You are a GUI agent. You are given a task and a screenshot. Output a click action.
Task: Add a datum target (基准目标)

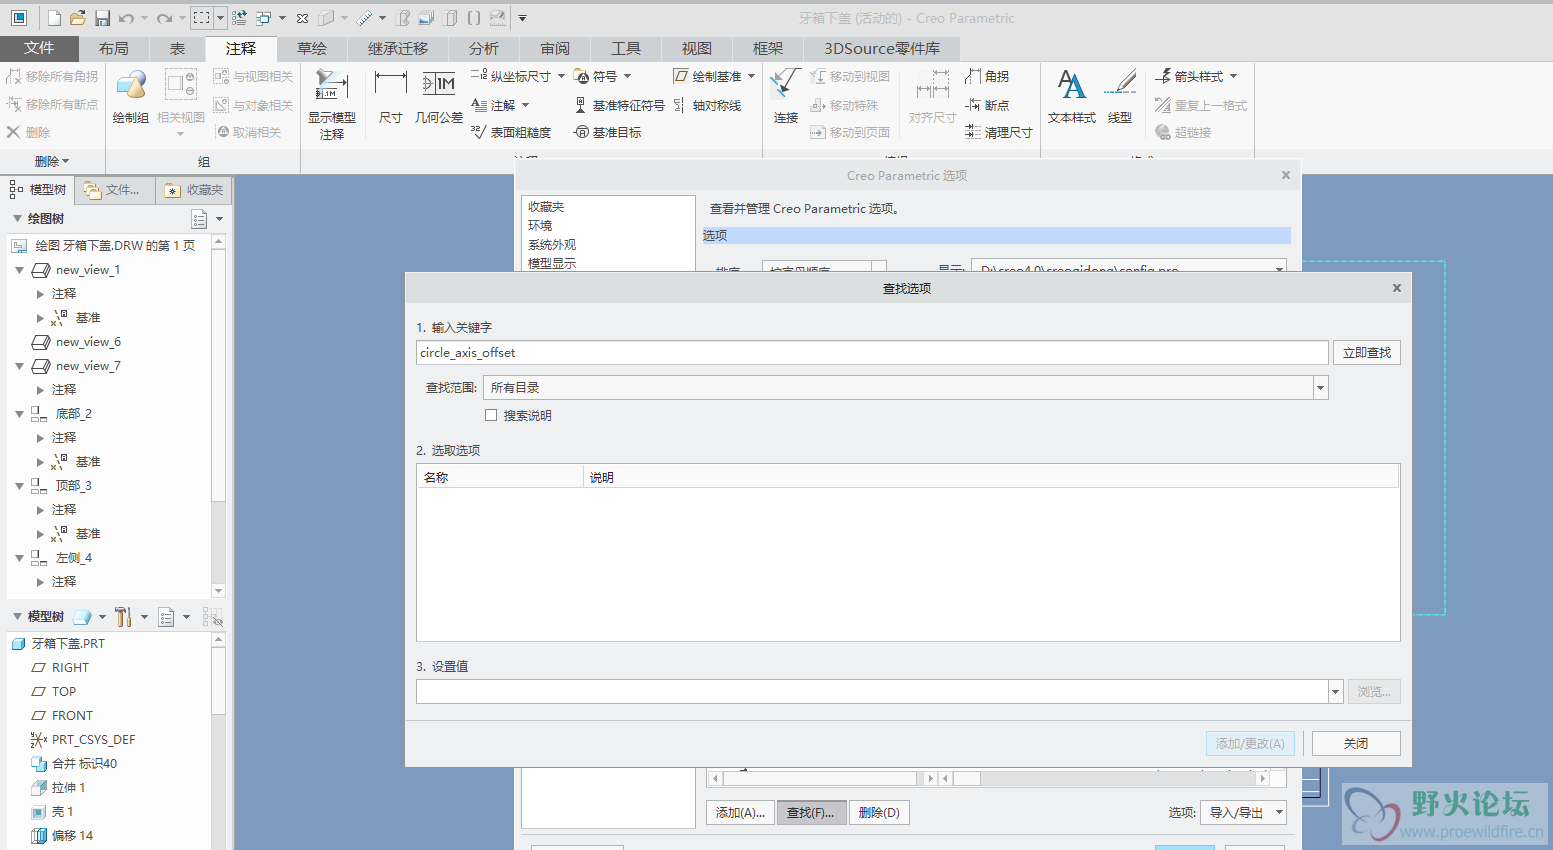coord(608,132)
